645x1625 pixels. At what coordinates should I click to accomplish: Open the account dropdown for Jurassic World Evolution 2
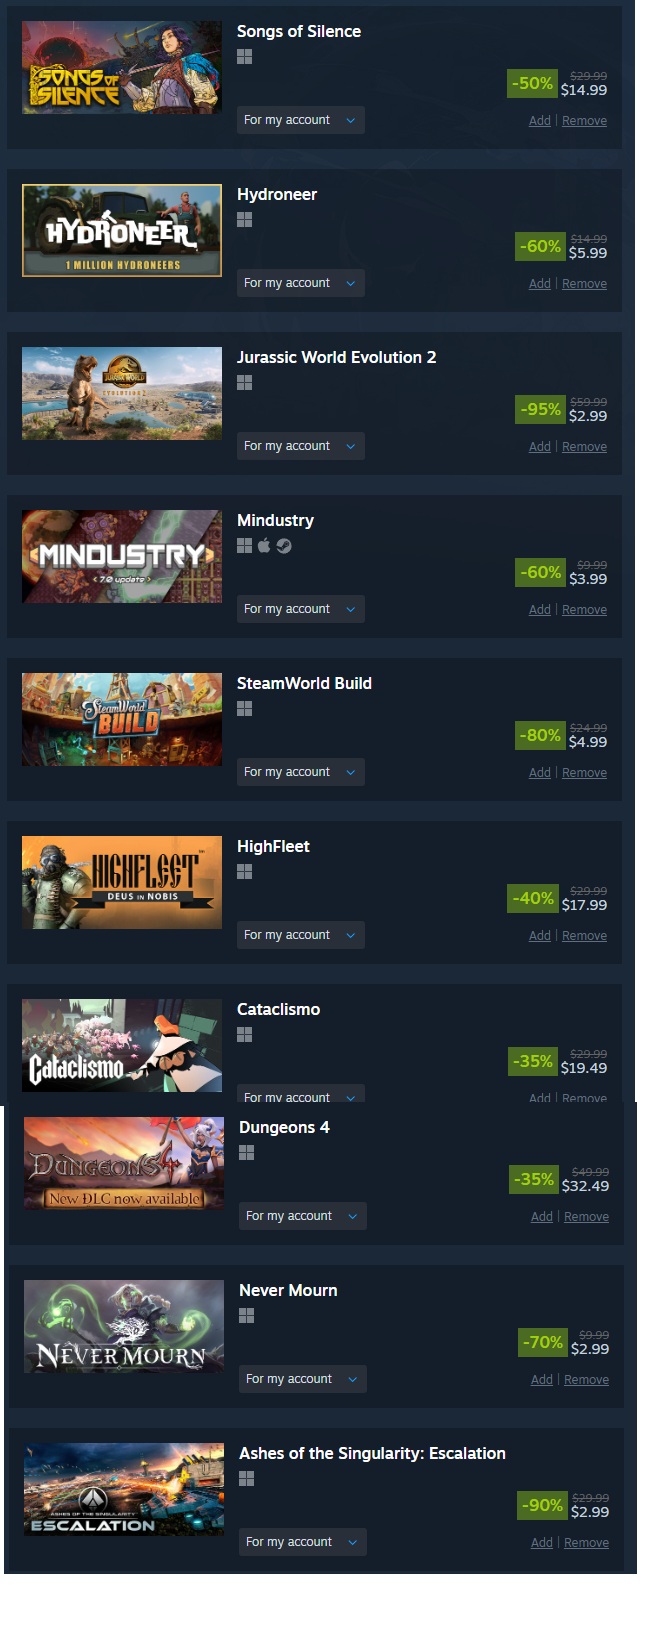pos(300,446)
